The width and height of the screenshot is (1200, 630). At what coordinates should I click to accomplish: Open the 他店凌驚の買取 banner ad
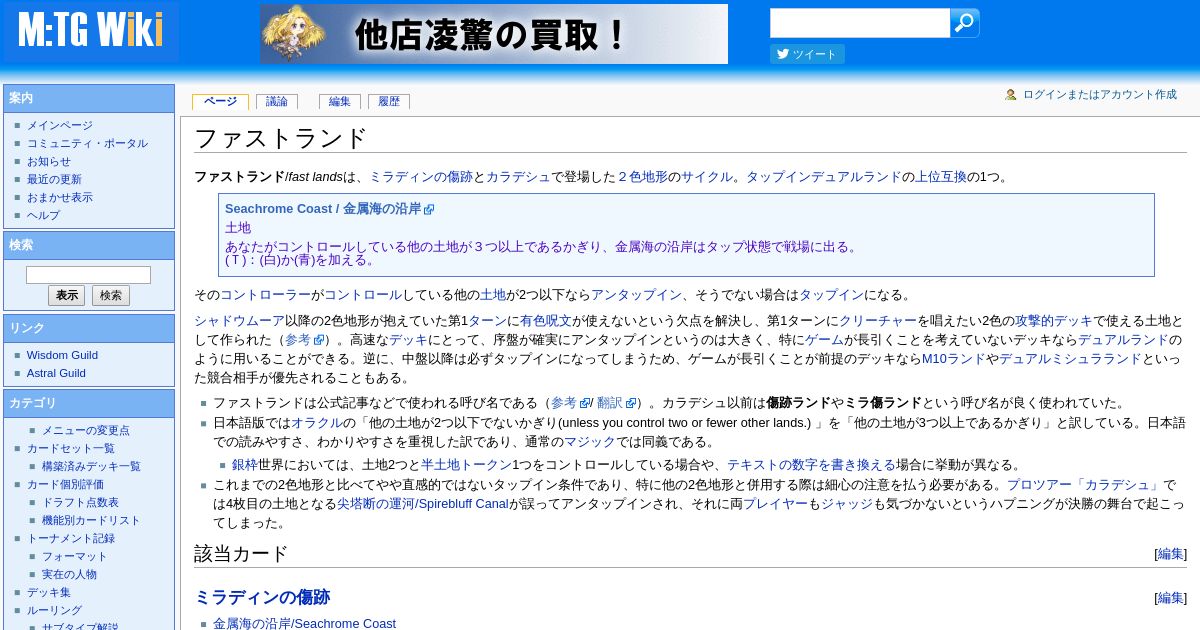coord(494,34)
